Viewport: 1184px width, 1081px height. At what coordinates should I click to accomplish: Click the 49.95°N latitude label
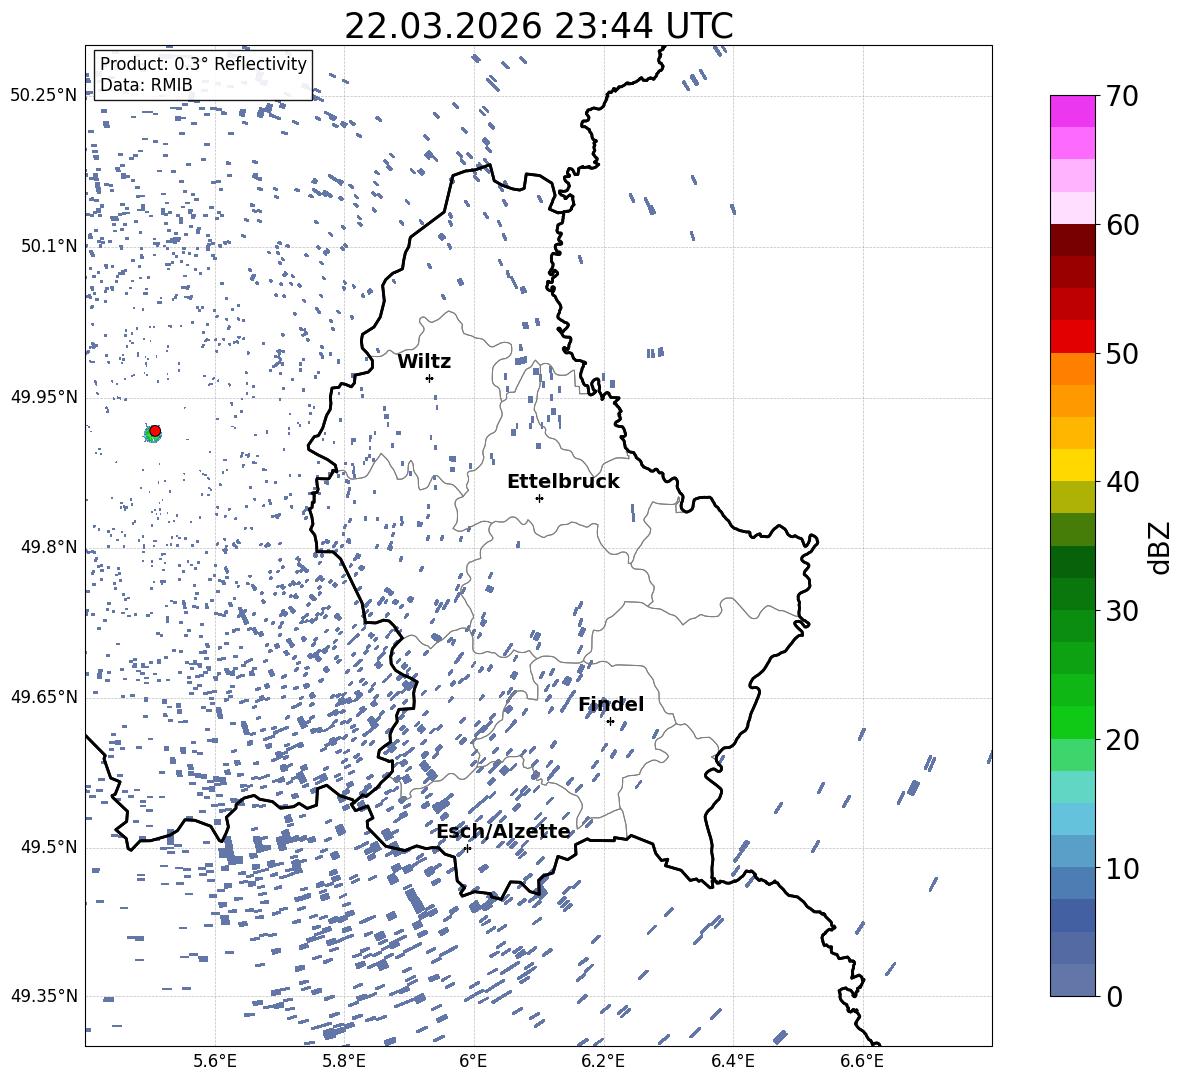(43, 396)
